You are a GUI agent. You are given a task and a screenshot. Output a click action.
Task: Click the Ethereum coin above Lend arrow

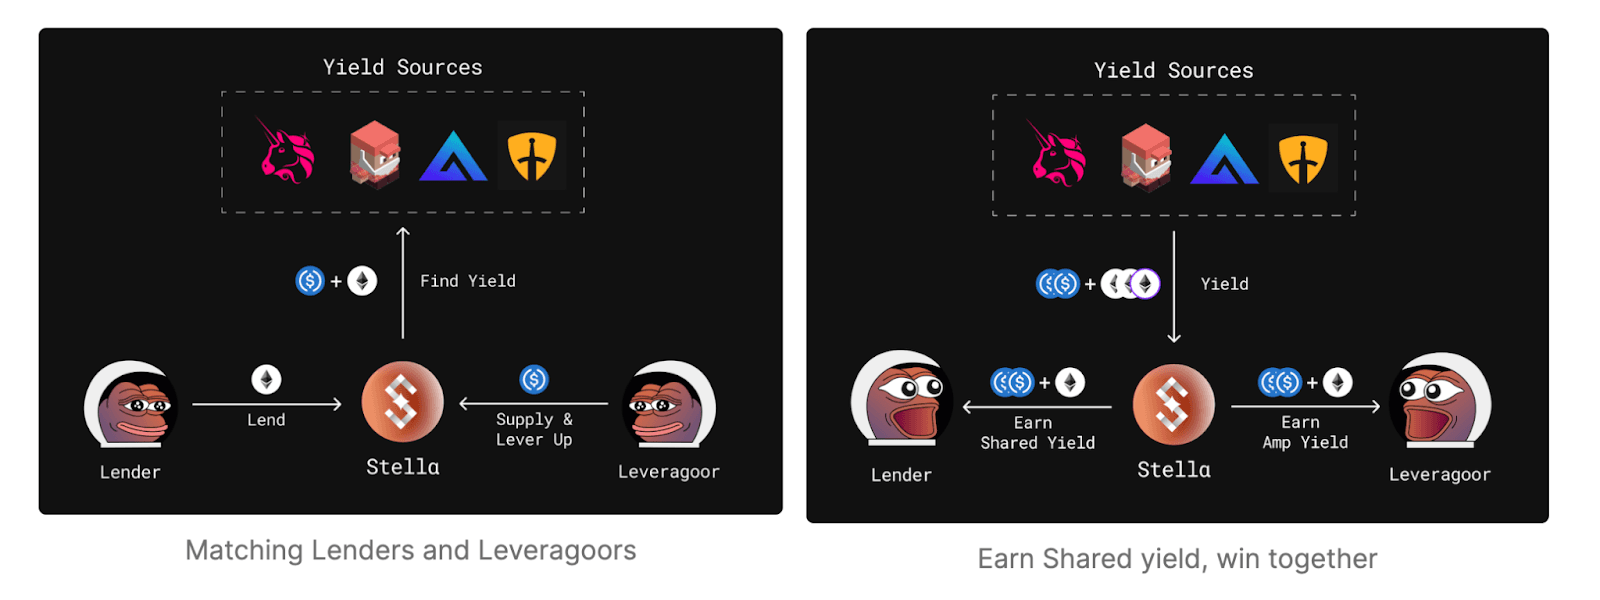pyautogui.click(x=266, y=380)
